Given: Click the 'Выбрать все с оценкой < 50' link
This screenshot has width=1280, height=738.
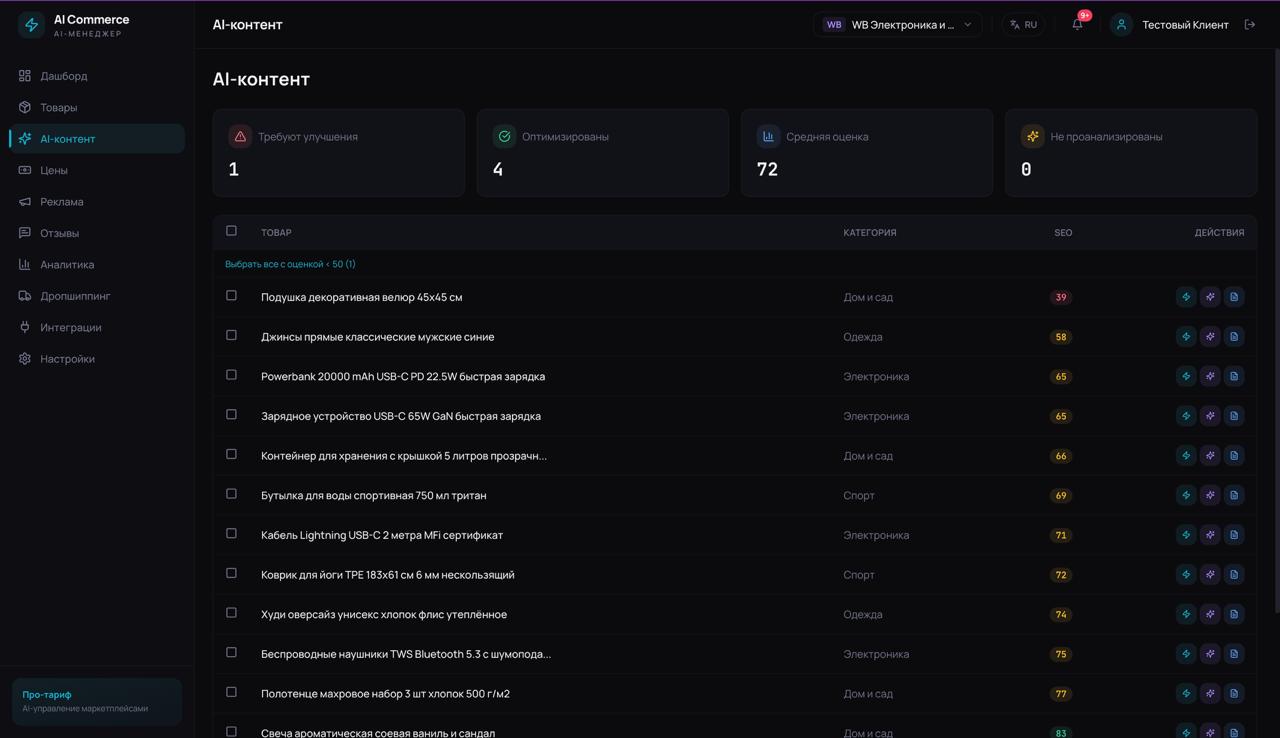Looking at the screenshot, I should [x=290, y=264].
